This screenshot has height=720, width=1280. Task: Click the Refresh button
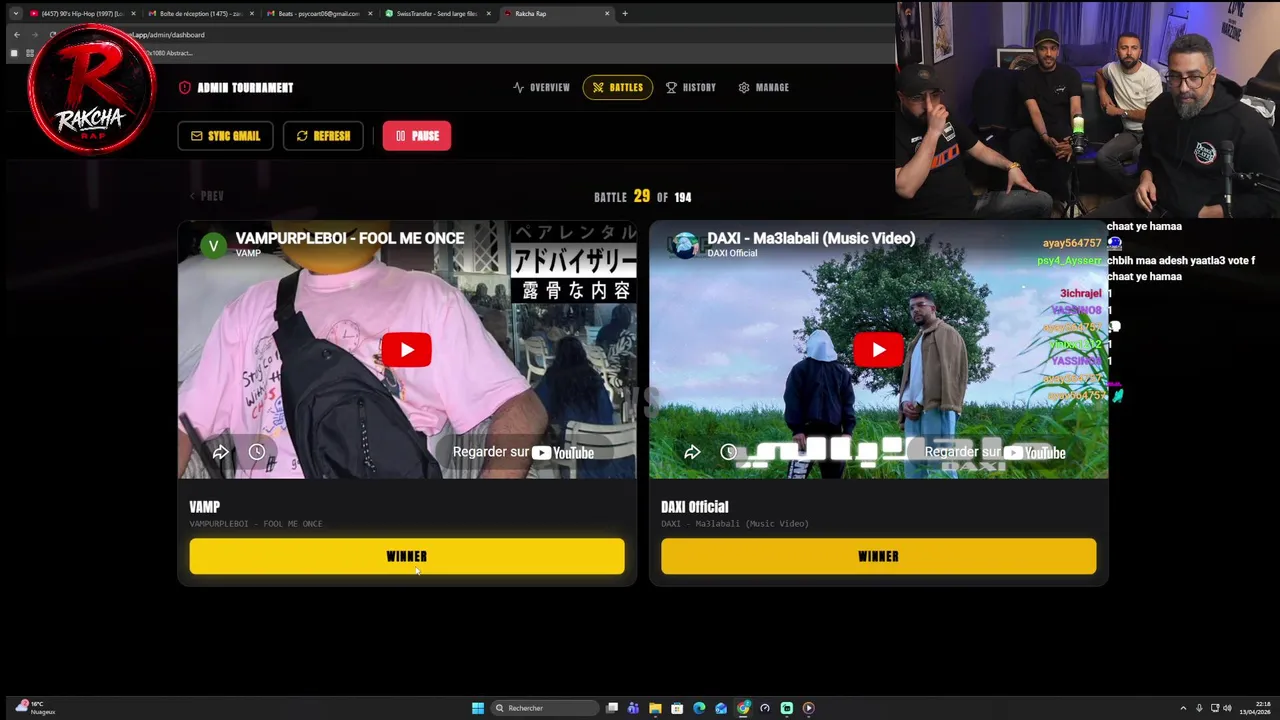pos(323,136)
